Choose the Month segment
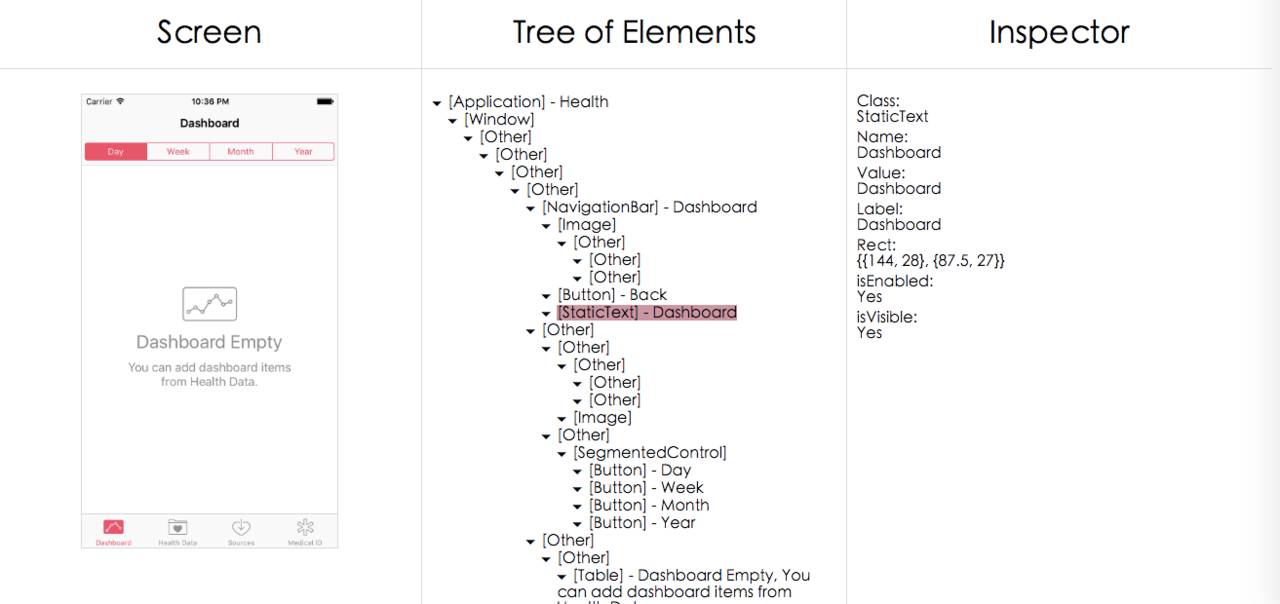 tap(240, 152)
